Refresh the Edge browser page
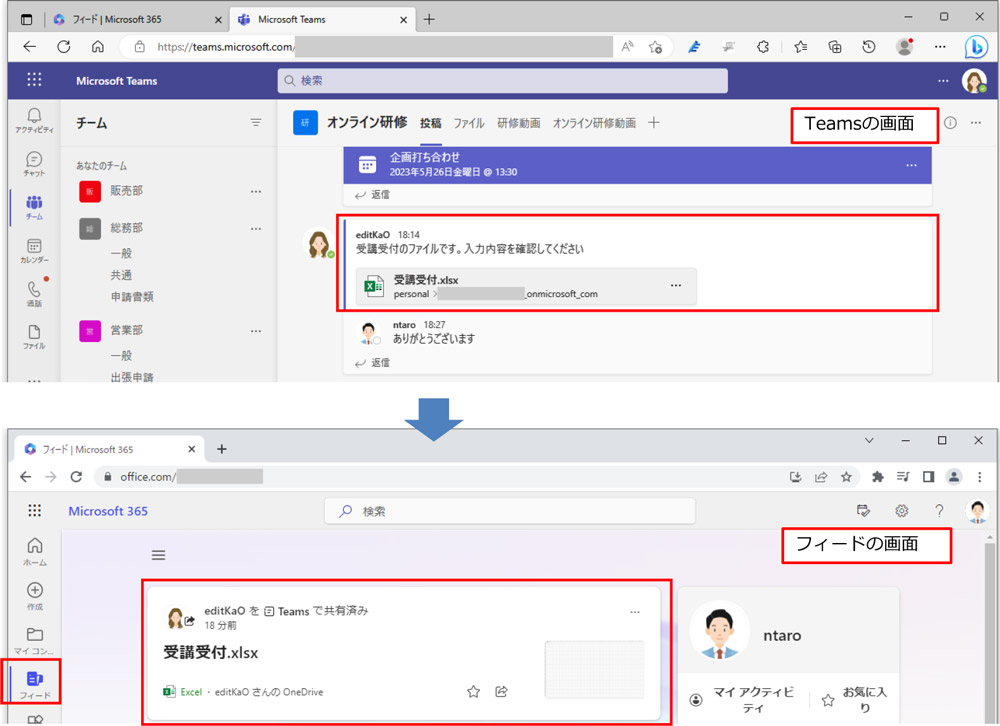Image resolution: width=1000 pixels, height=726 pixels. [64, 46]
